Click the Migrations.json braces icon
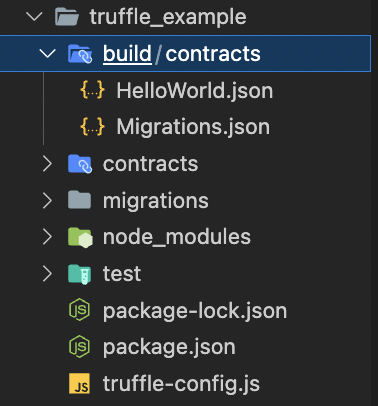The height and width of the screenshot is (406, 378). point(92,127)
